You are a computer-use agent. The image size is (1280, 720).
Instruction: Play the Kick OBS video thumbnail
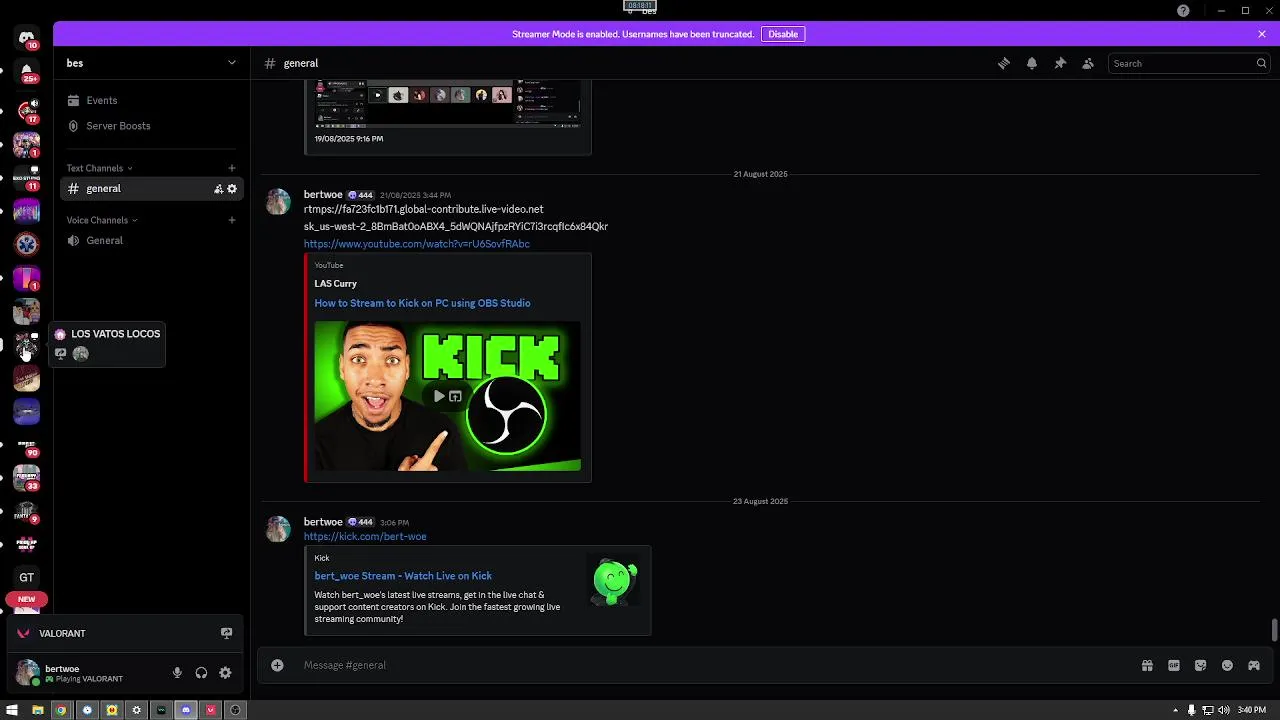click(439, 396)
